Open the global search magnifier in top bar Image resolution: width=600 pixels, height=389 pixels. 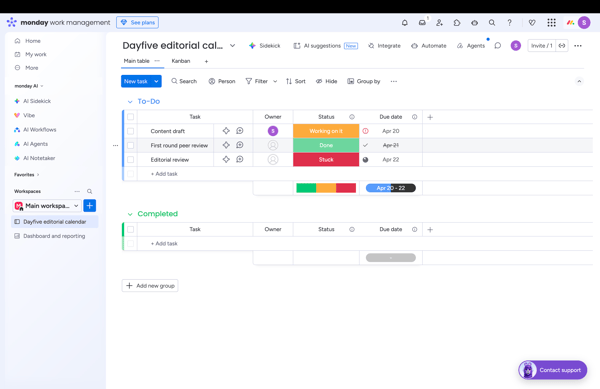pyautogui.click(x=492, y=23)
